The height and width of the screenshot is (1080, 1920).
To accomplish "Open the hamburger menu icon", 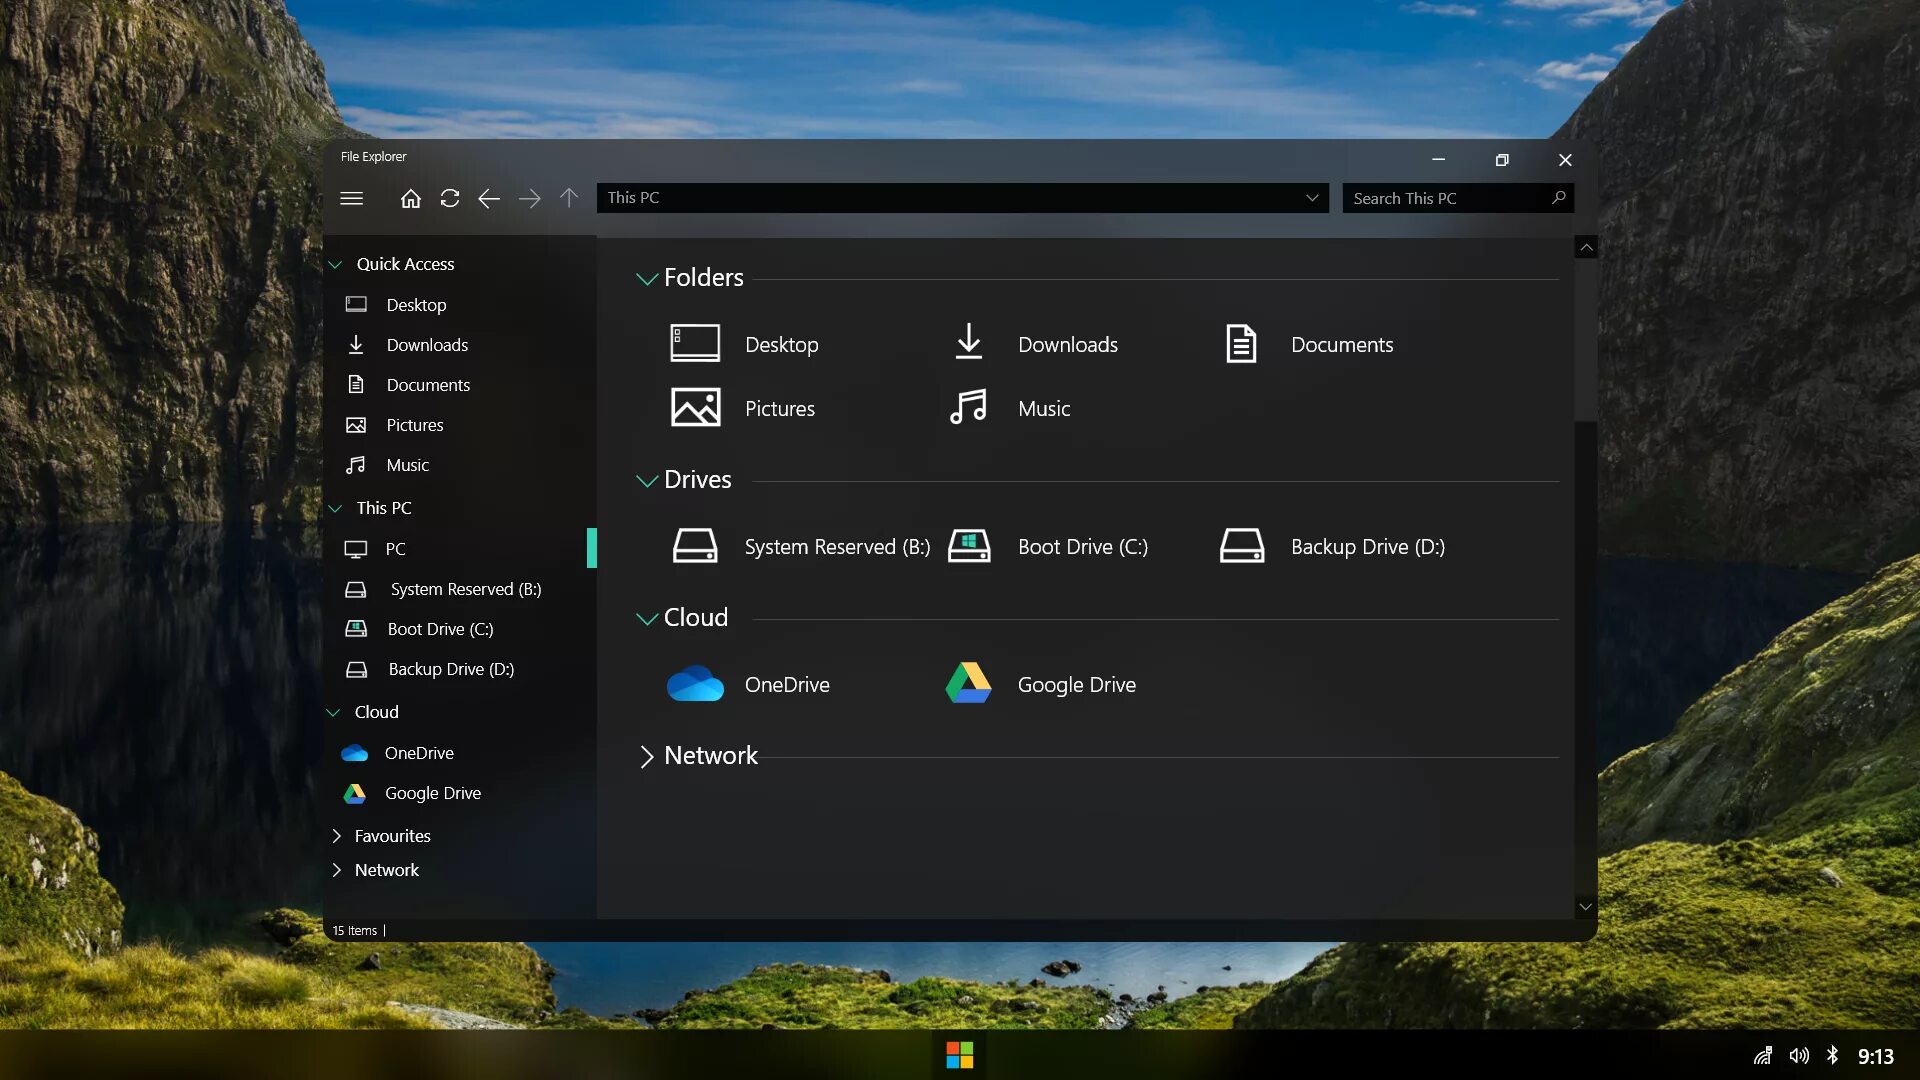I will click(x=351, y=198).
